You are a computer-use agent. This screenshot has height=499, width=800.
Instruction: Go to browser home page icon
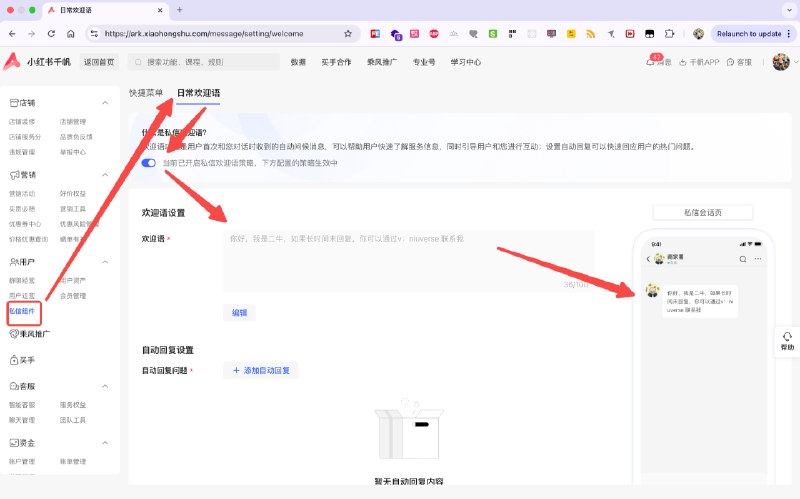click(71, 34)
